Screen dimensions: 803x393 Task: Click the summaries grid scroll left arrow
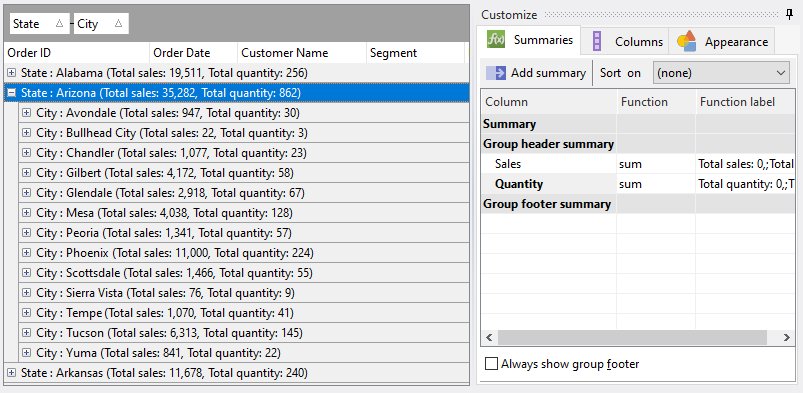point(489,337)
